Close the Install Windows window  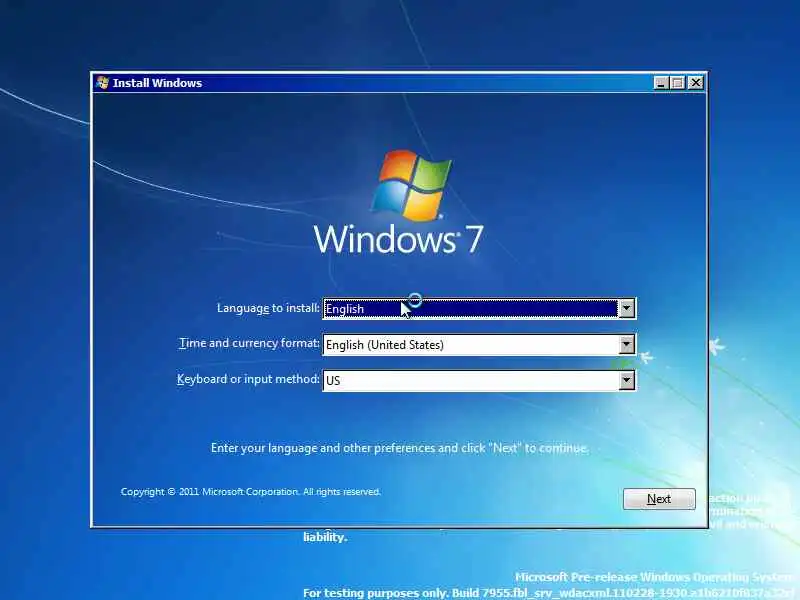coord(695,83)
